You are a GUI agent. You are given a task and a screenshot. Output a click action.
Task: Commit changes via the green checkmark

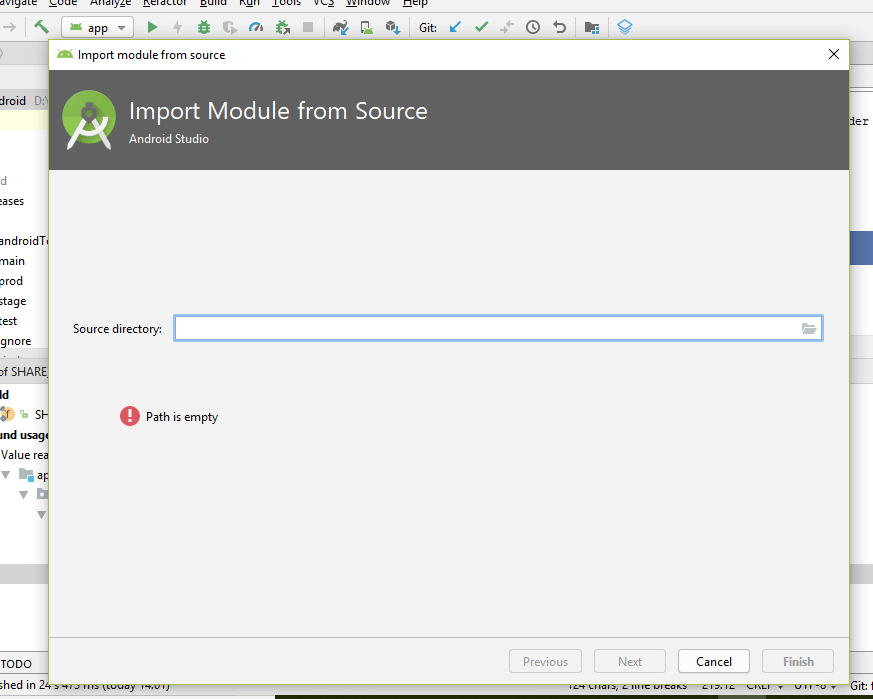point(481,27)
